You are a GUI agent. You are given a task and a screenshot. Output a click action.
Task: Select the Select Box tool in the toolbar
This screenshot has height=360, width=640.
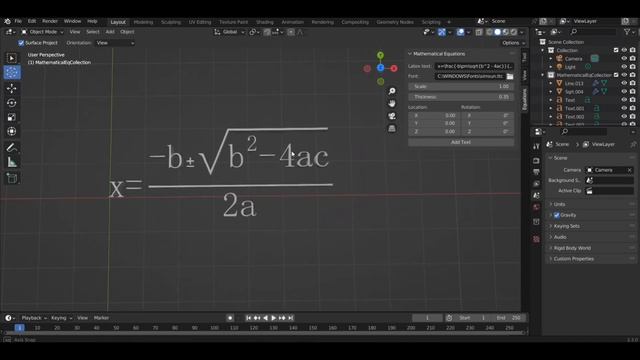point(12,58)
